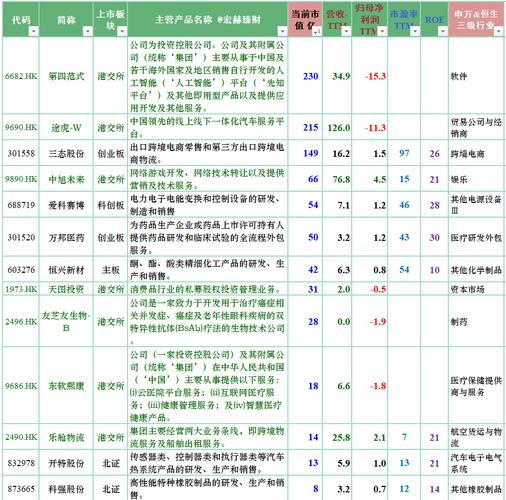506x500 pixels.
Task: Select the industry cell 其他橡胶制品
Action: [x=476, y=489]
